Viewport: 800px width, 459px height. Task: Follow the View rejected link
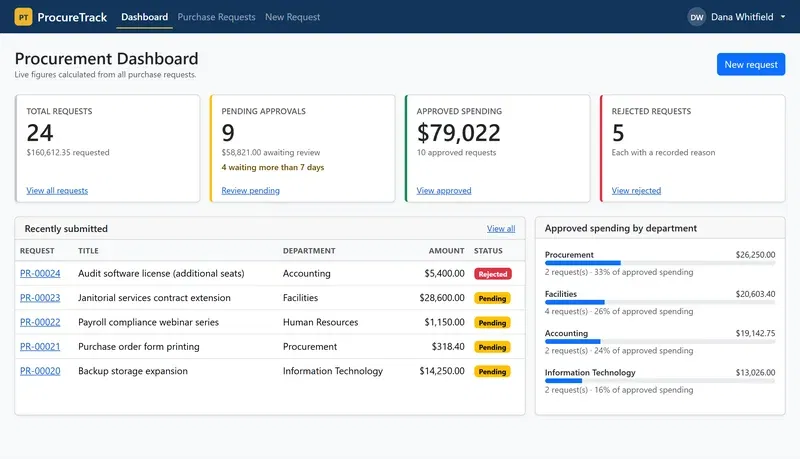[x=636, y=190]
